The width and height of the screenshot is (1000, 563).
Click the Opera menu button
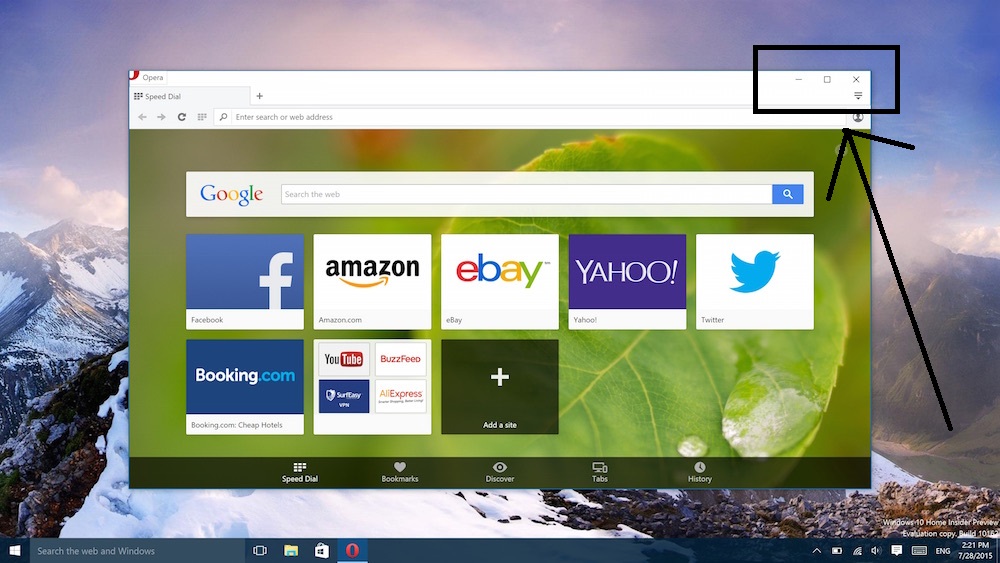(x=147, y=77)
